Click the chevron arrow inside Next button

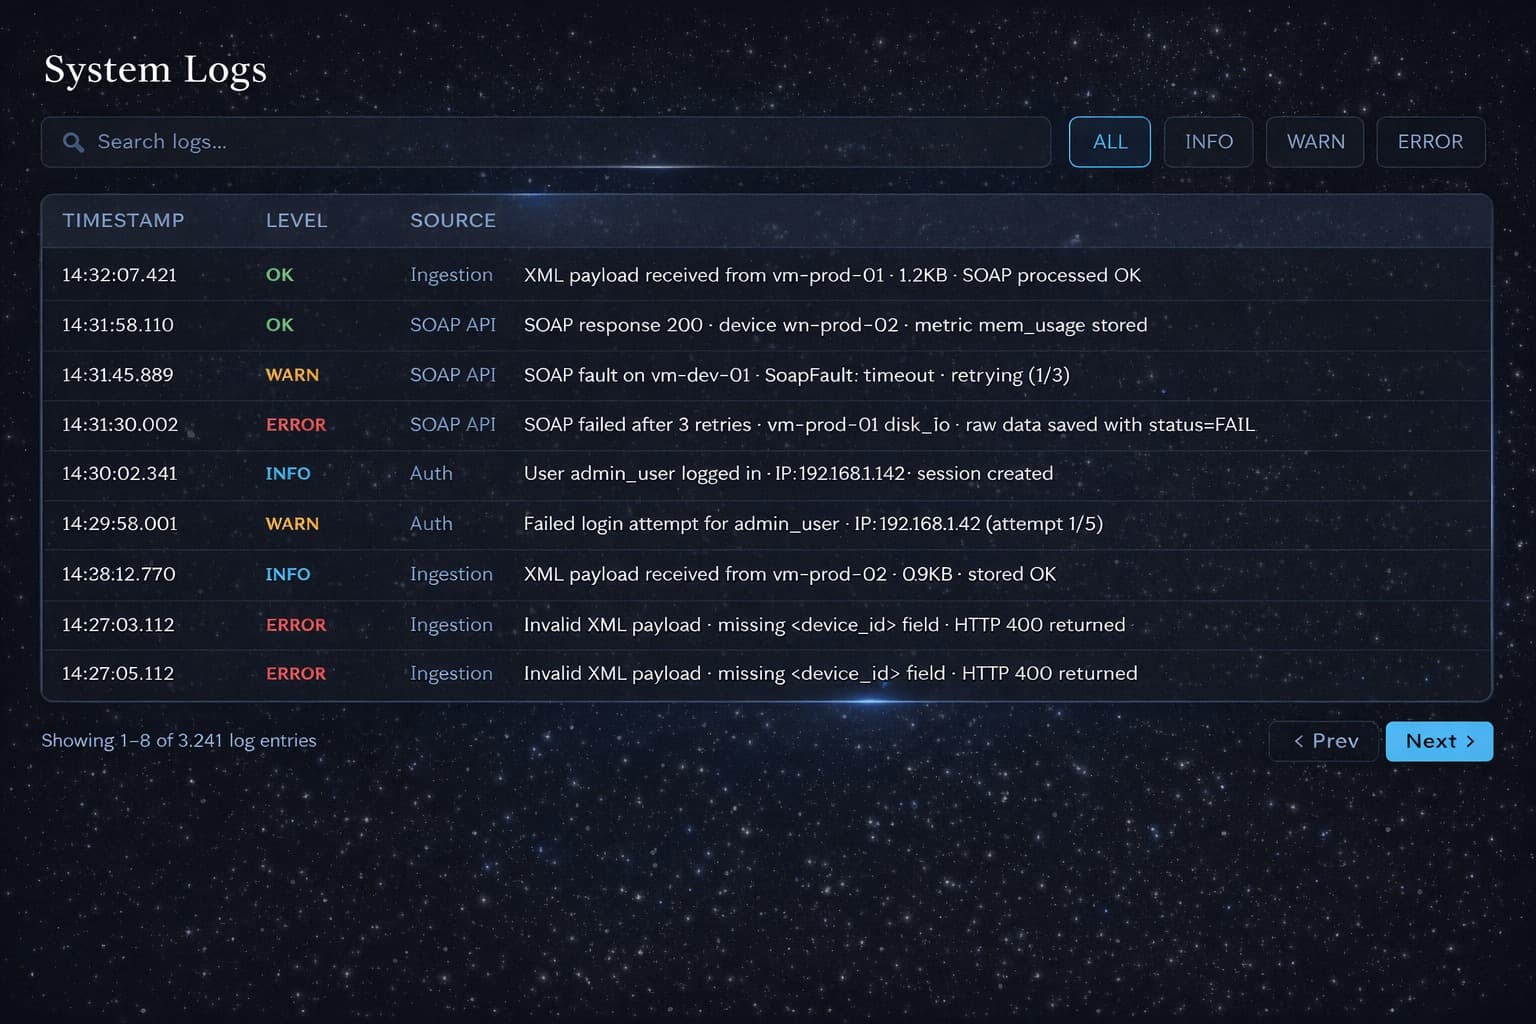(x=1469, y=741)
